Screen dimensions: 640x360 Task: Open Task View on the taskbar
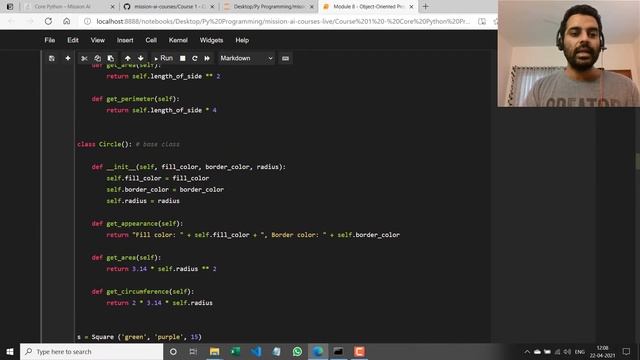[x=193, y=351]
